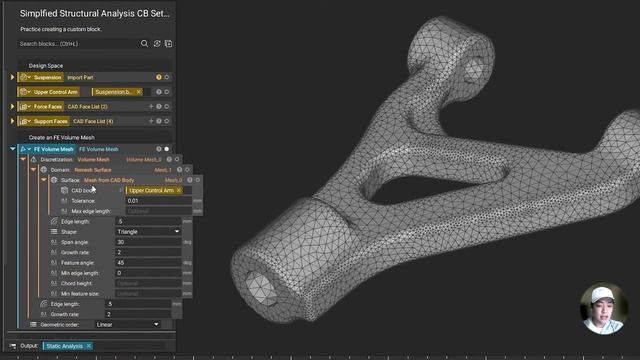Expand the Suspension block
Image resolution: width=640 pixels, height=360 pixels.
coord(12,77)
